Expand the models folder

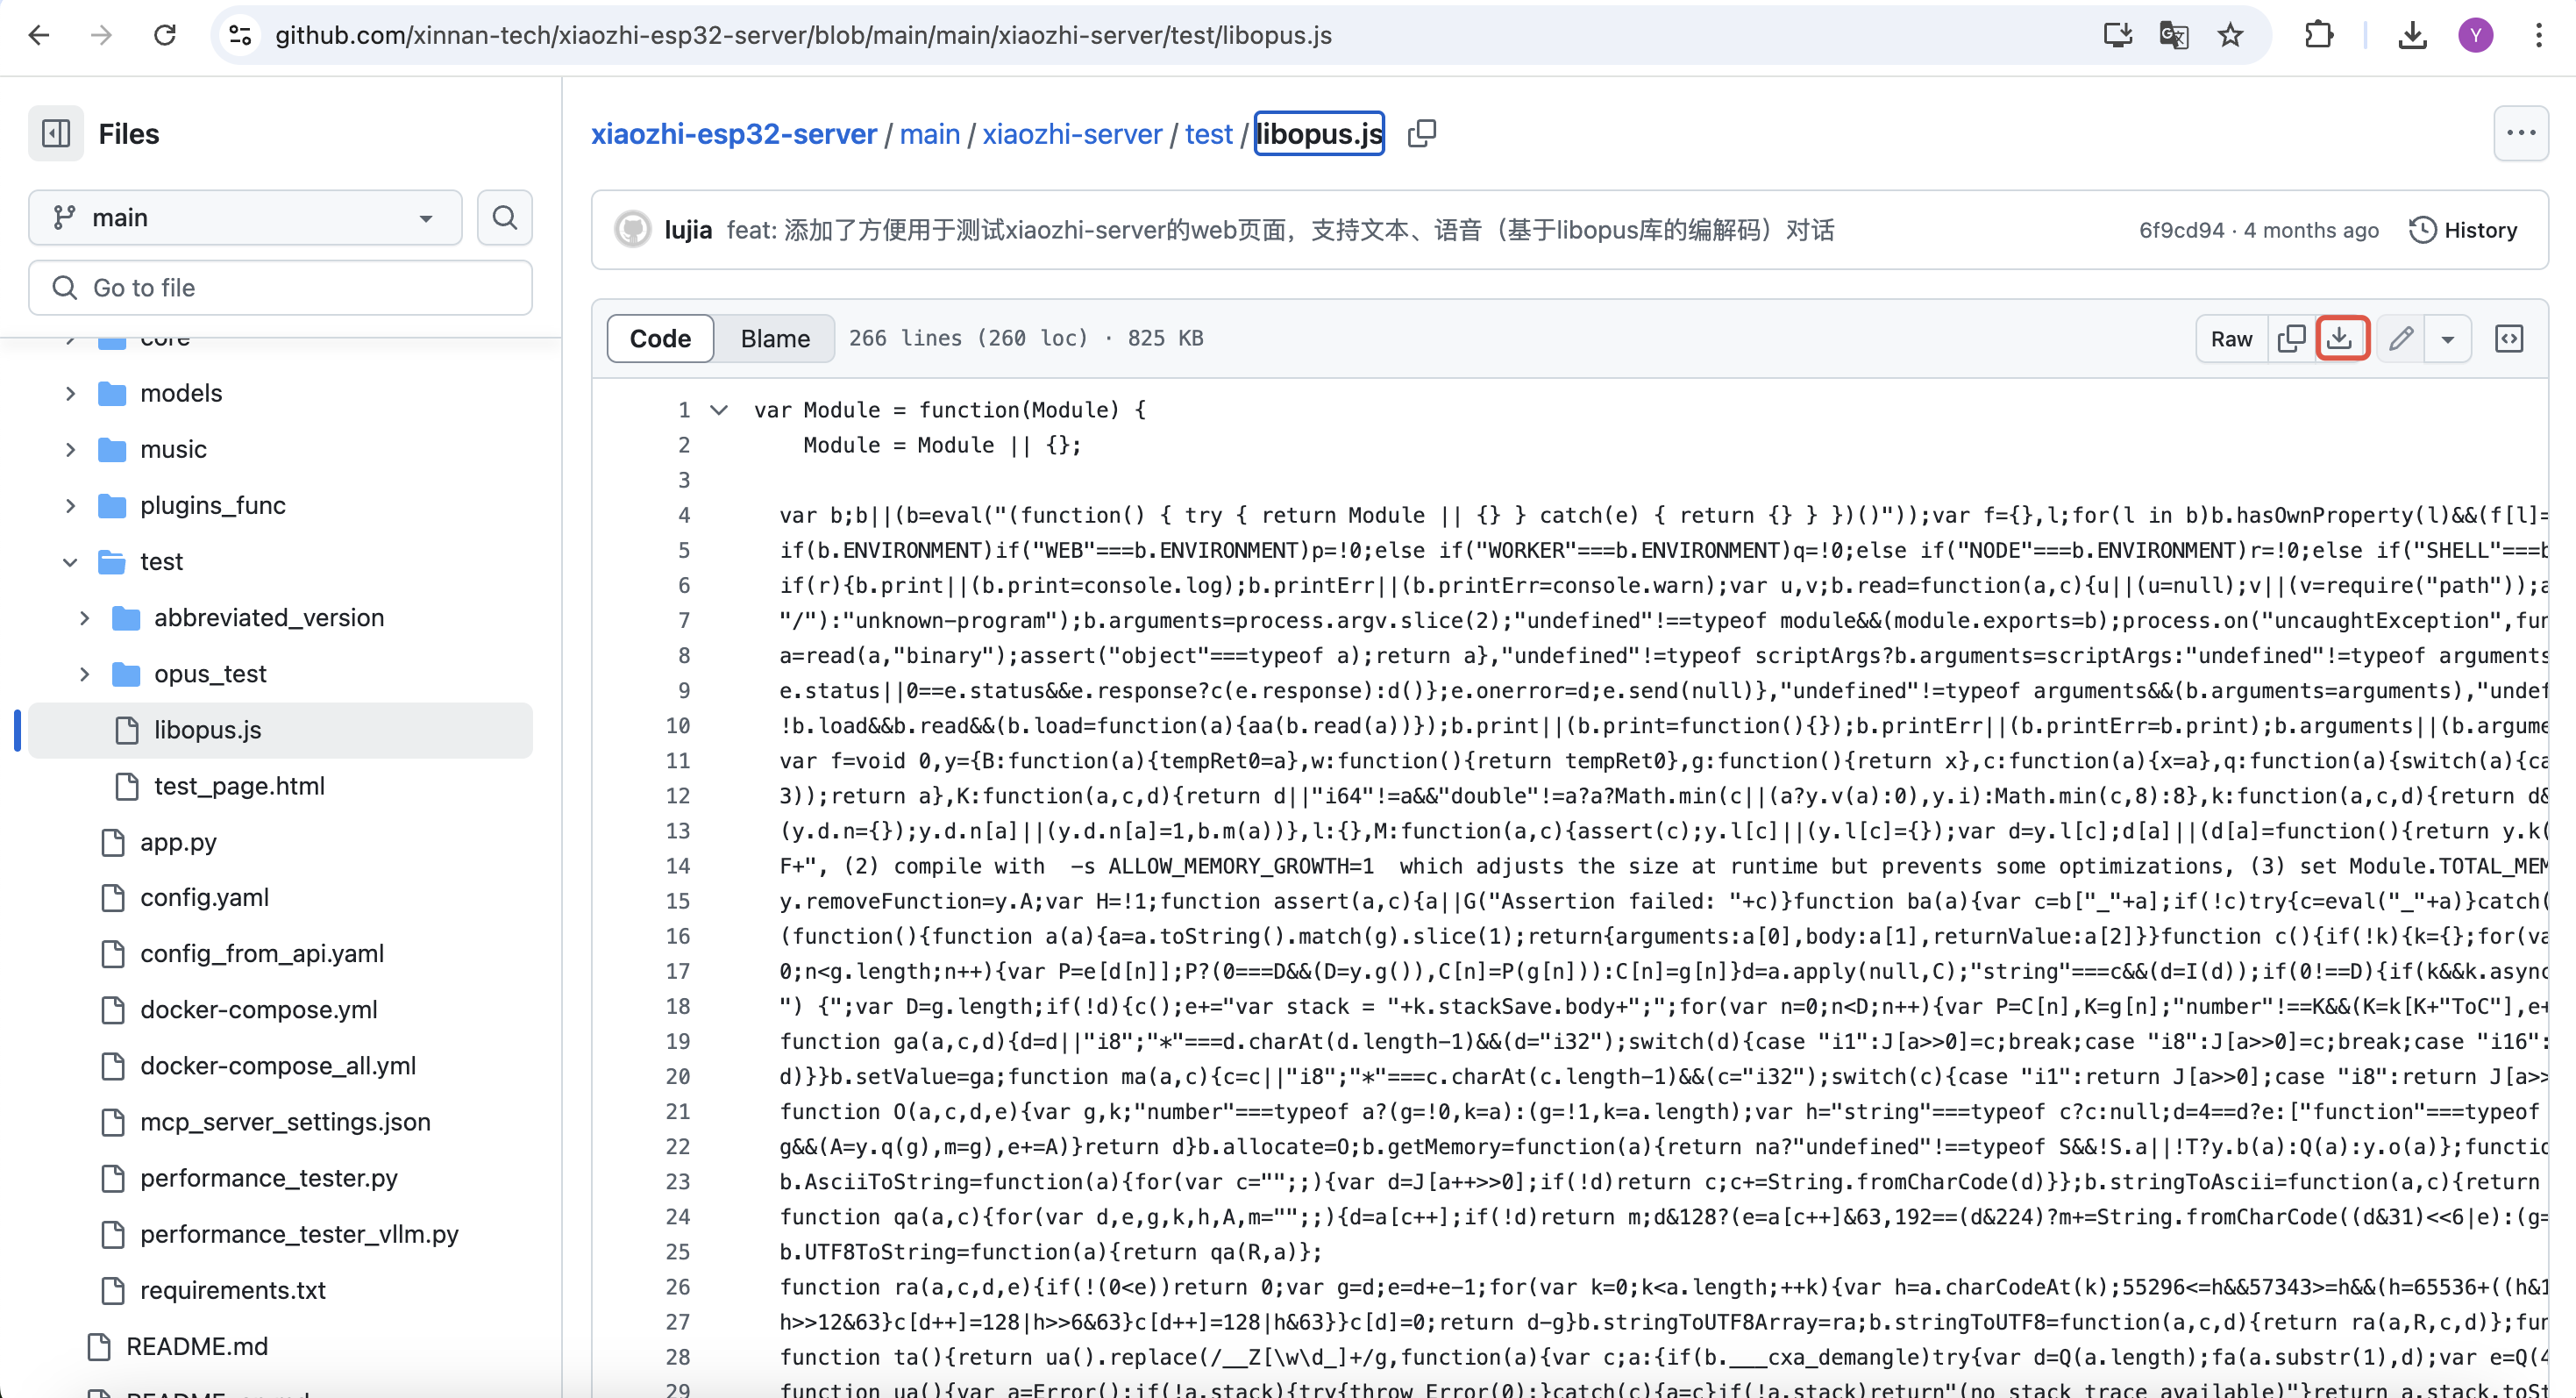click(x=70, y=394)
